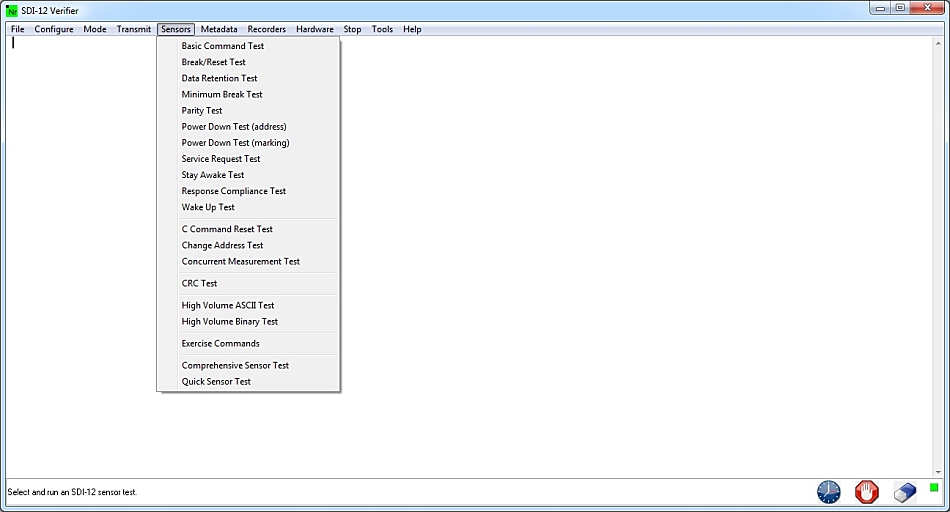
Task: Click the SDI-12 Verifier app icon
Action: 12,11
